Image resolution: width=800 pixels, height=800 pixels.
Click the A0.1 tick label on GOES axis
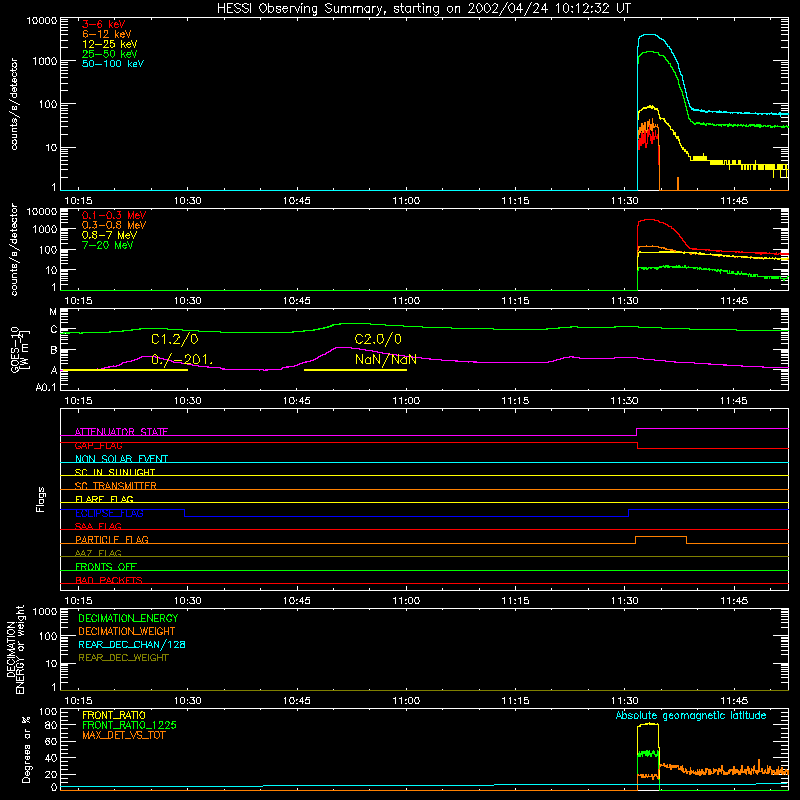pos(46,388)
